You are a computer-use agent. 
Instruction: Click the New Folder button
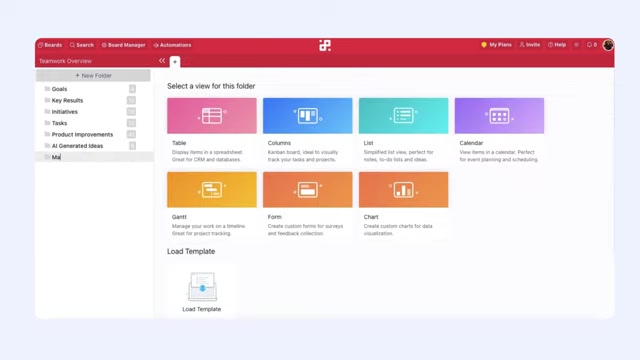point(93,76)
